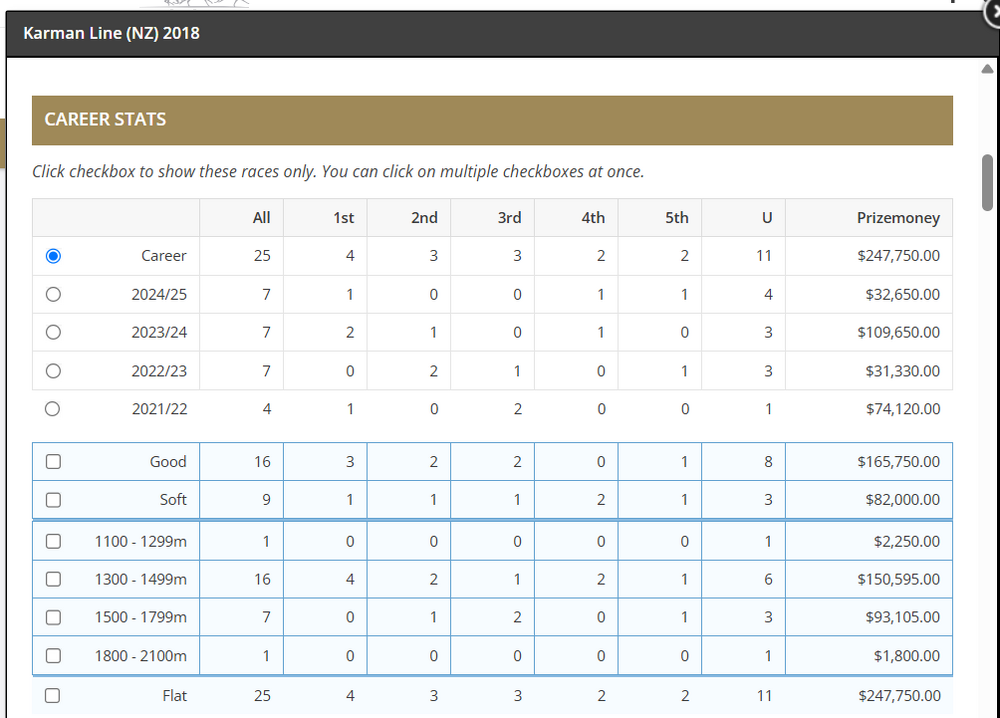The height and width of the screenshot is (718, 1000).
Task: Toggle the 1300 - 1499m distance filter
Action: (x=54, y=579)
